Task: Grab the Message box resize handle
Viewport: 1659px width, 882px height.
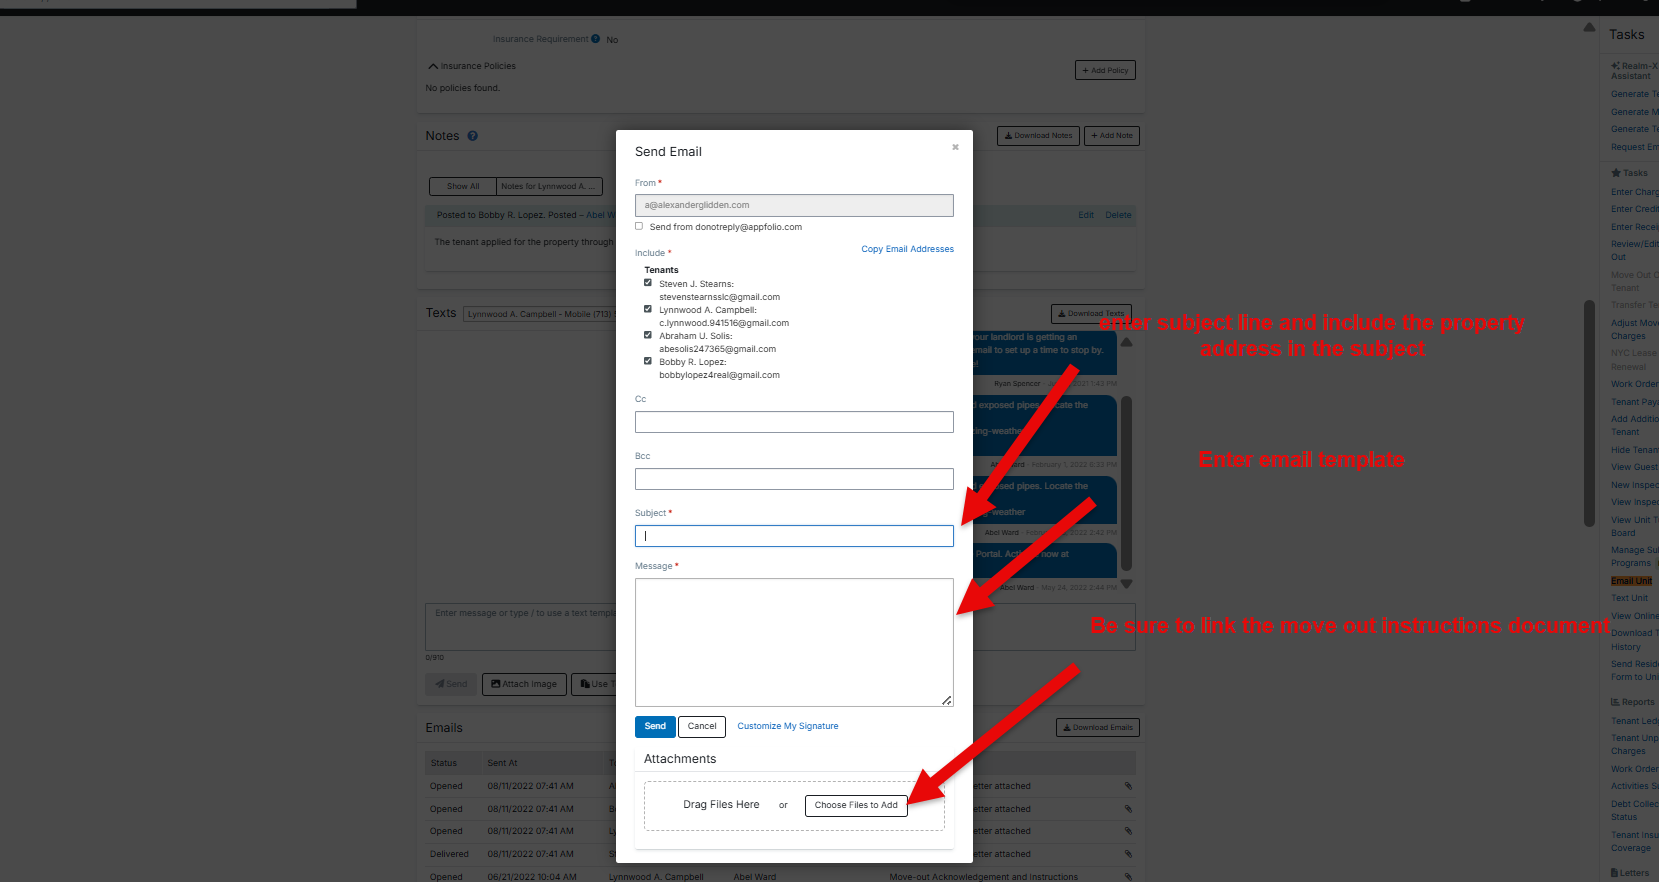Action: (x=947, y=700)
